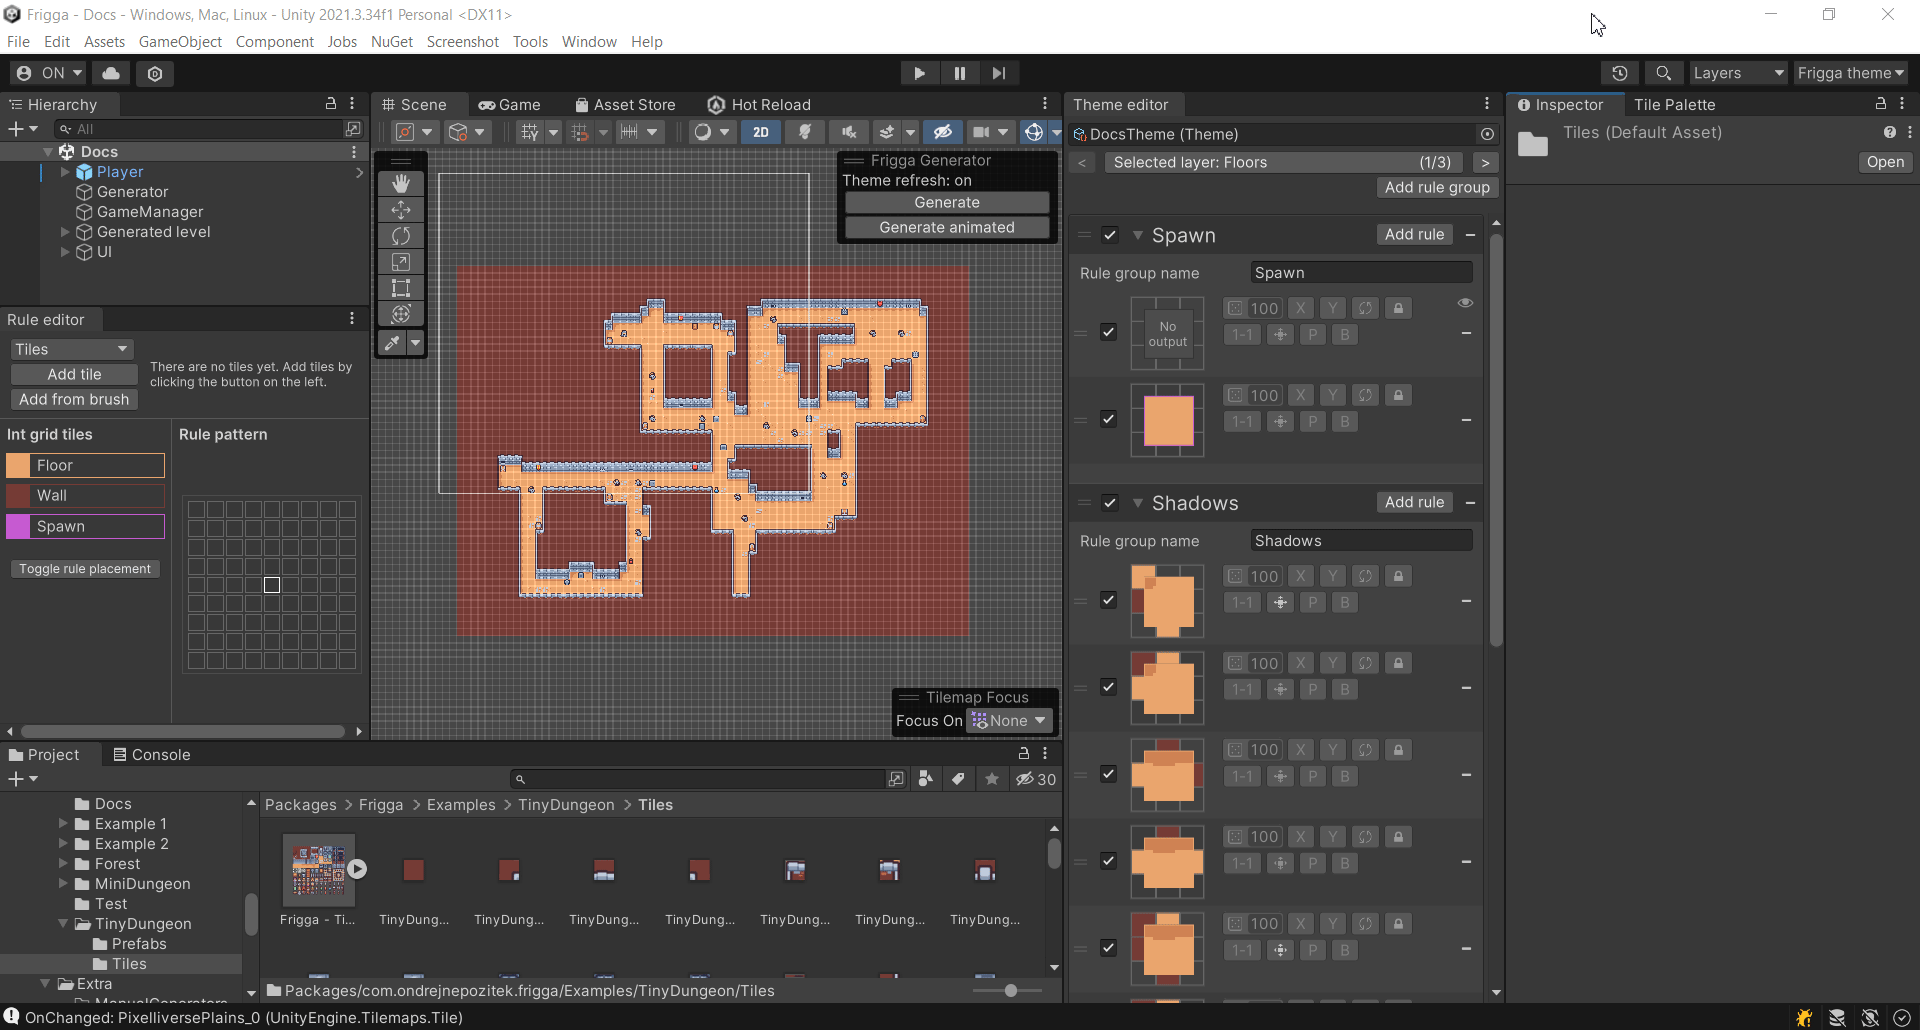
Task: Toggle the eye icon on Spawn rule
Action: (1465, 303)
